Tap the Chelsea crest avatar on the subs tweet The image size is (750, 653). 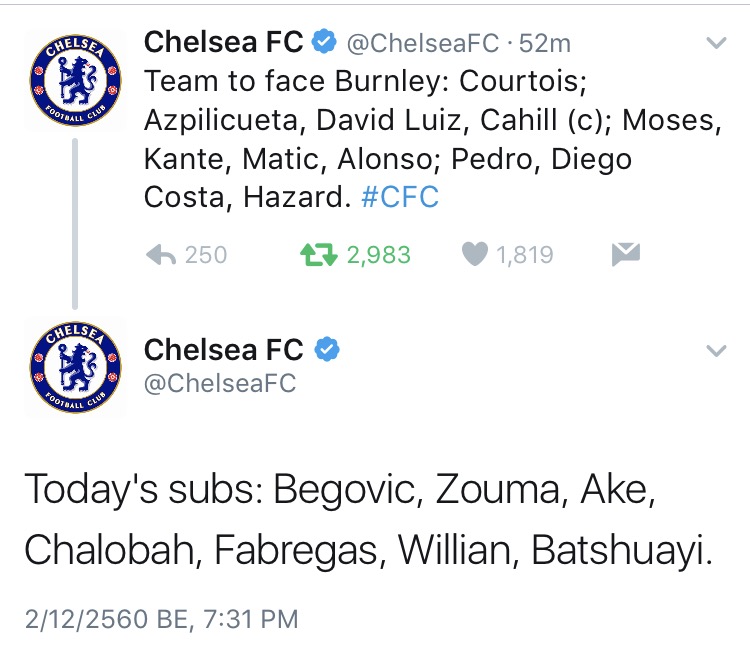[75, 369]
